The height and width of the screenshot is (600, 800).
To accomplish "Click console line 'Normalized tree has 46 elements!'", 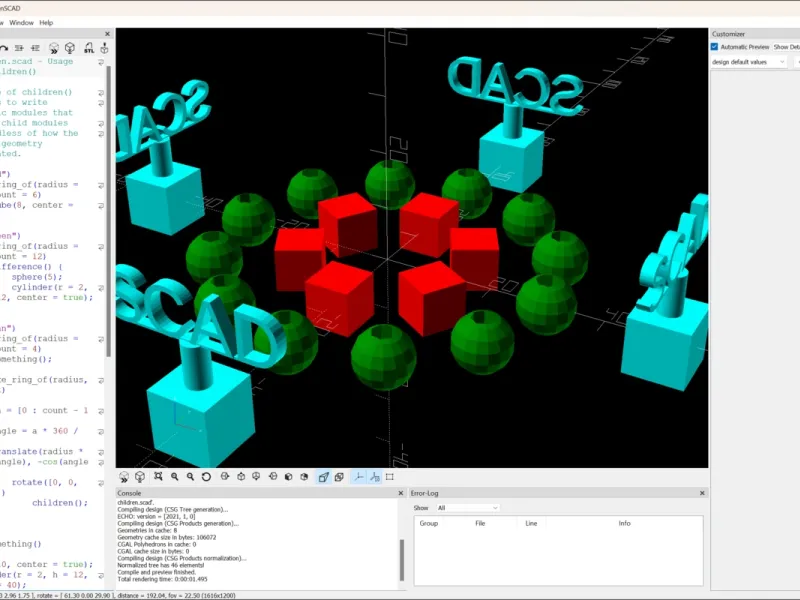I will 161,565.
